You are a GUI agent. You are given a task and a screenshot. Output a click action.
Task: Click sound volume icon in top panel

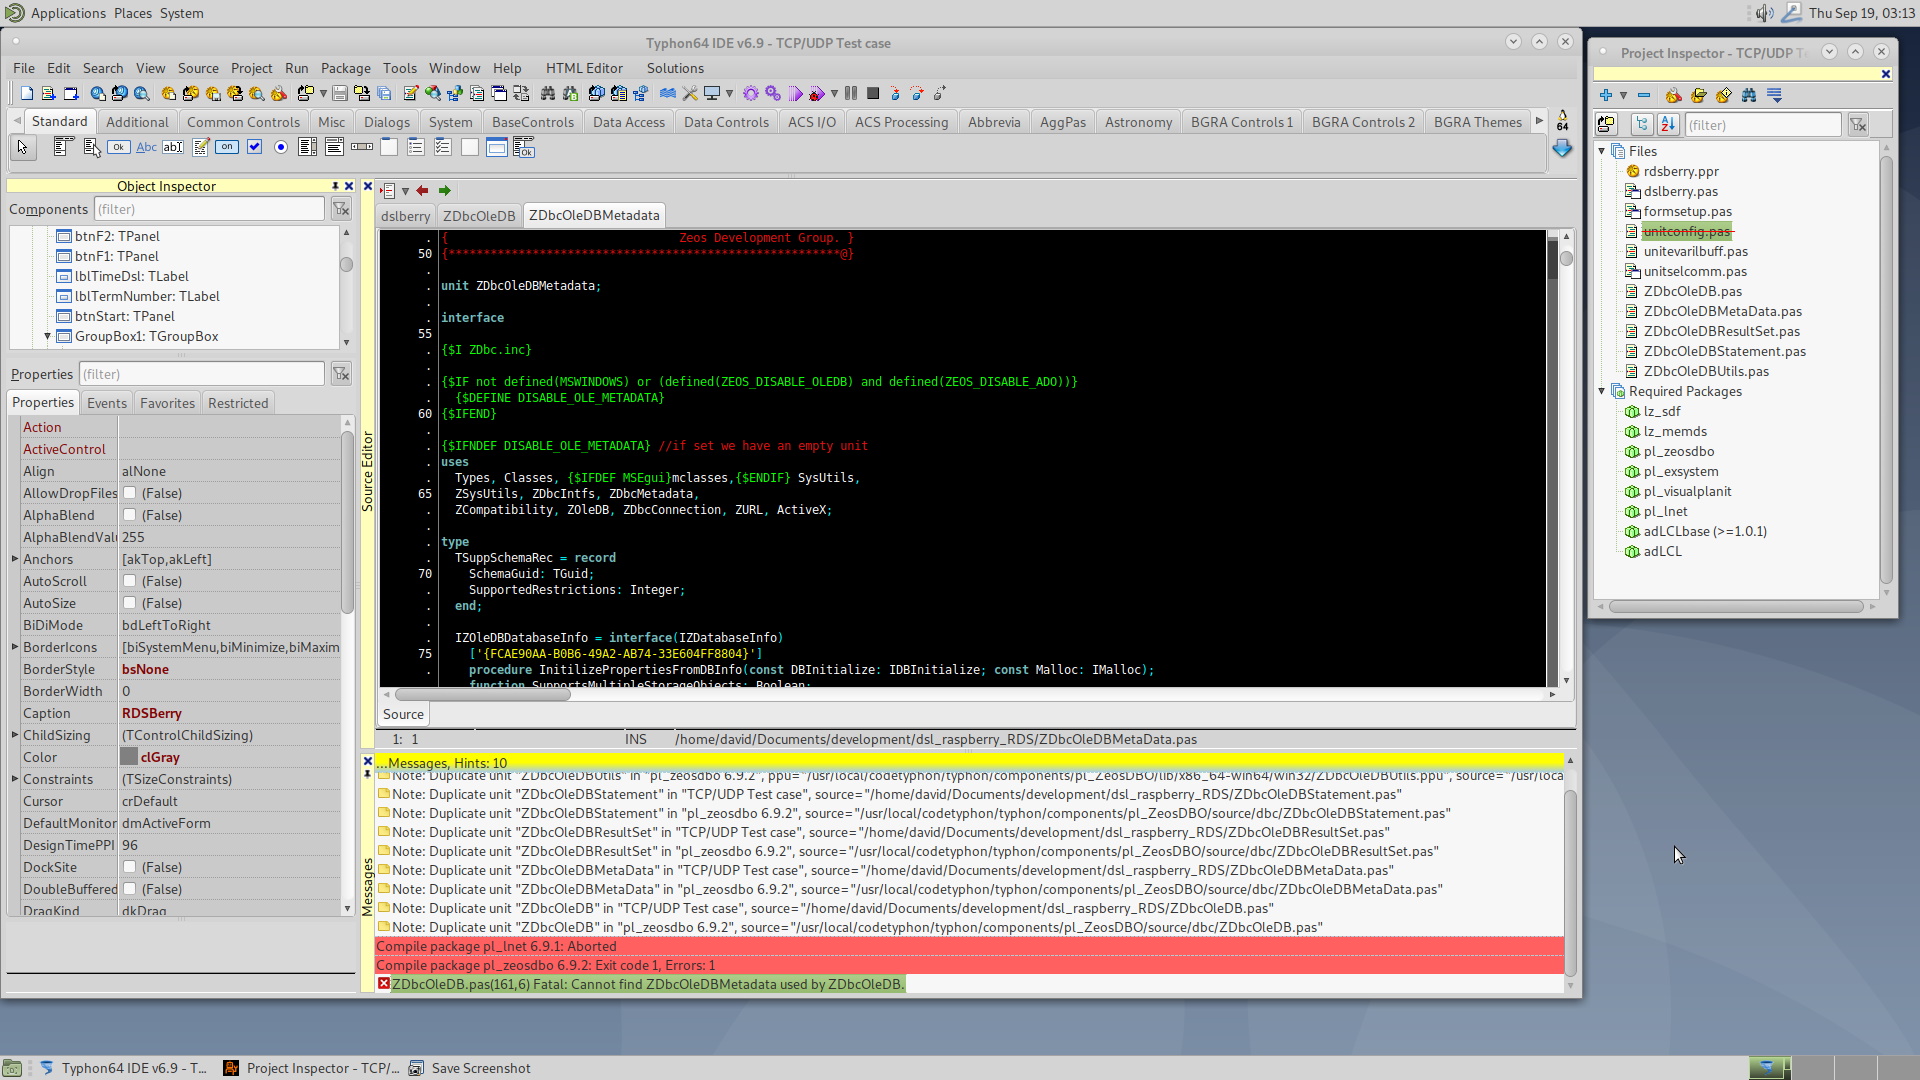(1764, 13)
